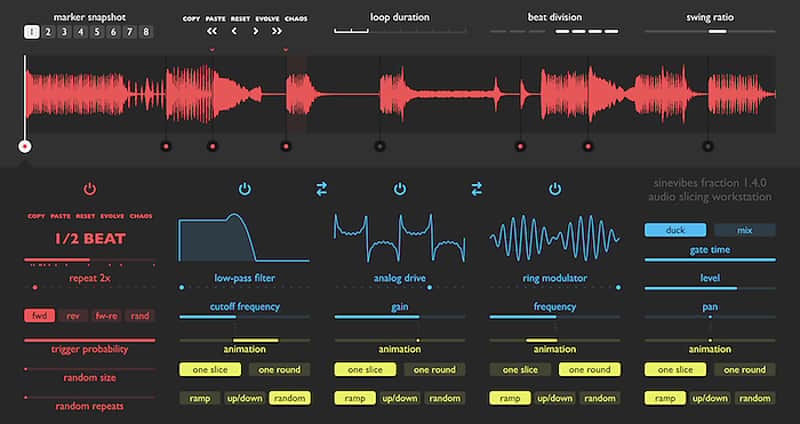Jump to last marker with double-right arrows

[x=277, y=31]
